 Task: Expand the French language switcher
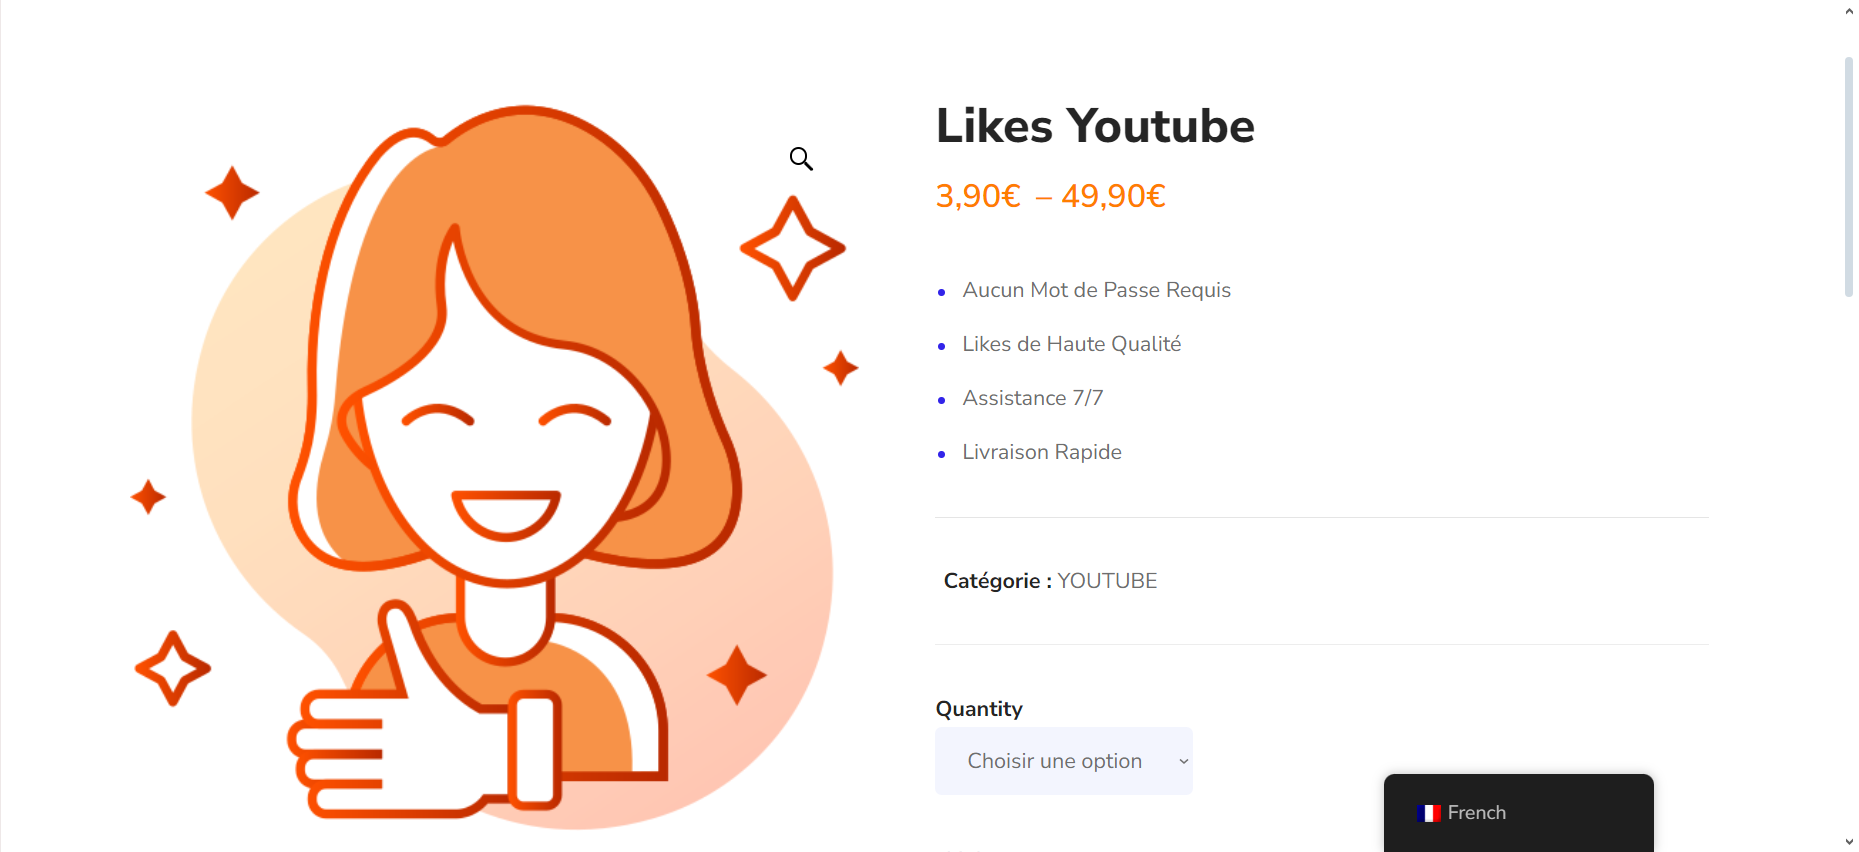click(1518, 813)
